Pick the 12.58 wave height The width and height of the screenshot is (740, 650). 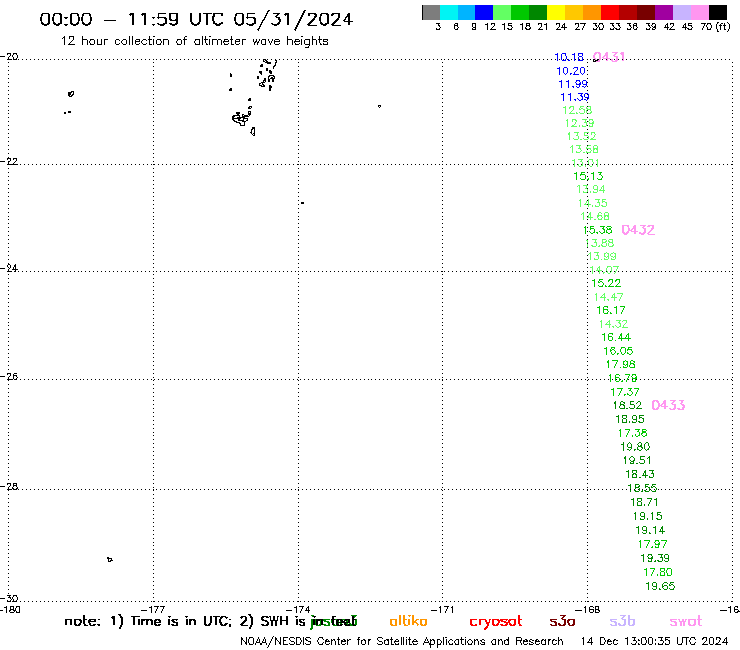tap(577, 110)
